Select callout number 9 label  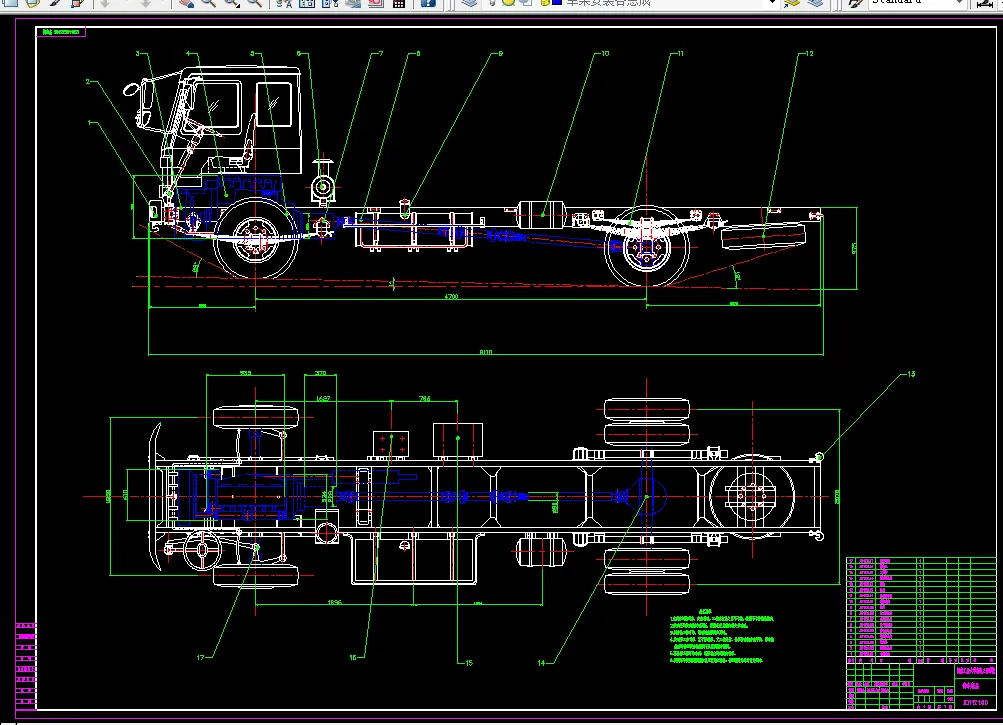500,54
